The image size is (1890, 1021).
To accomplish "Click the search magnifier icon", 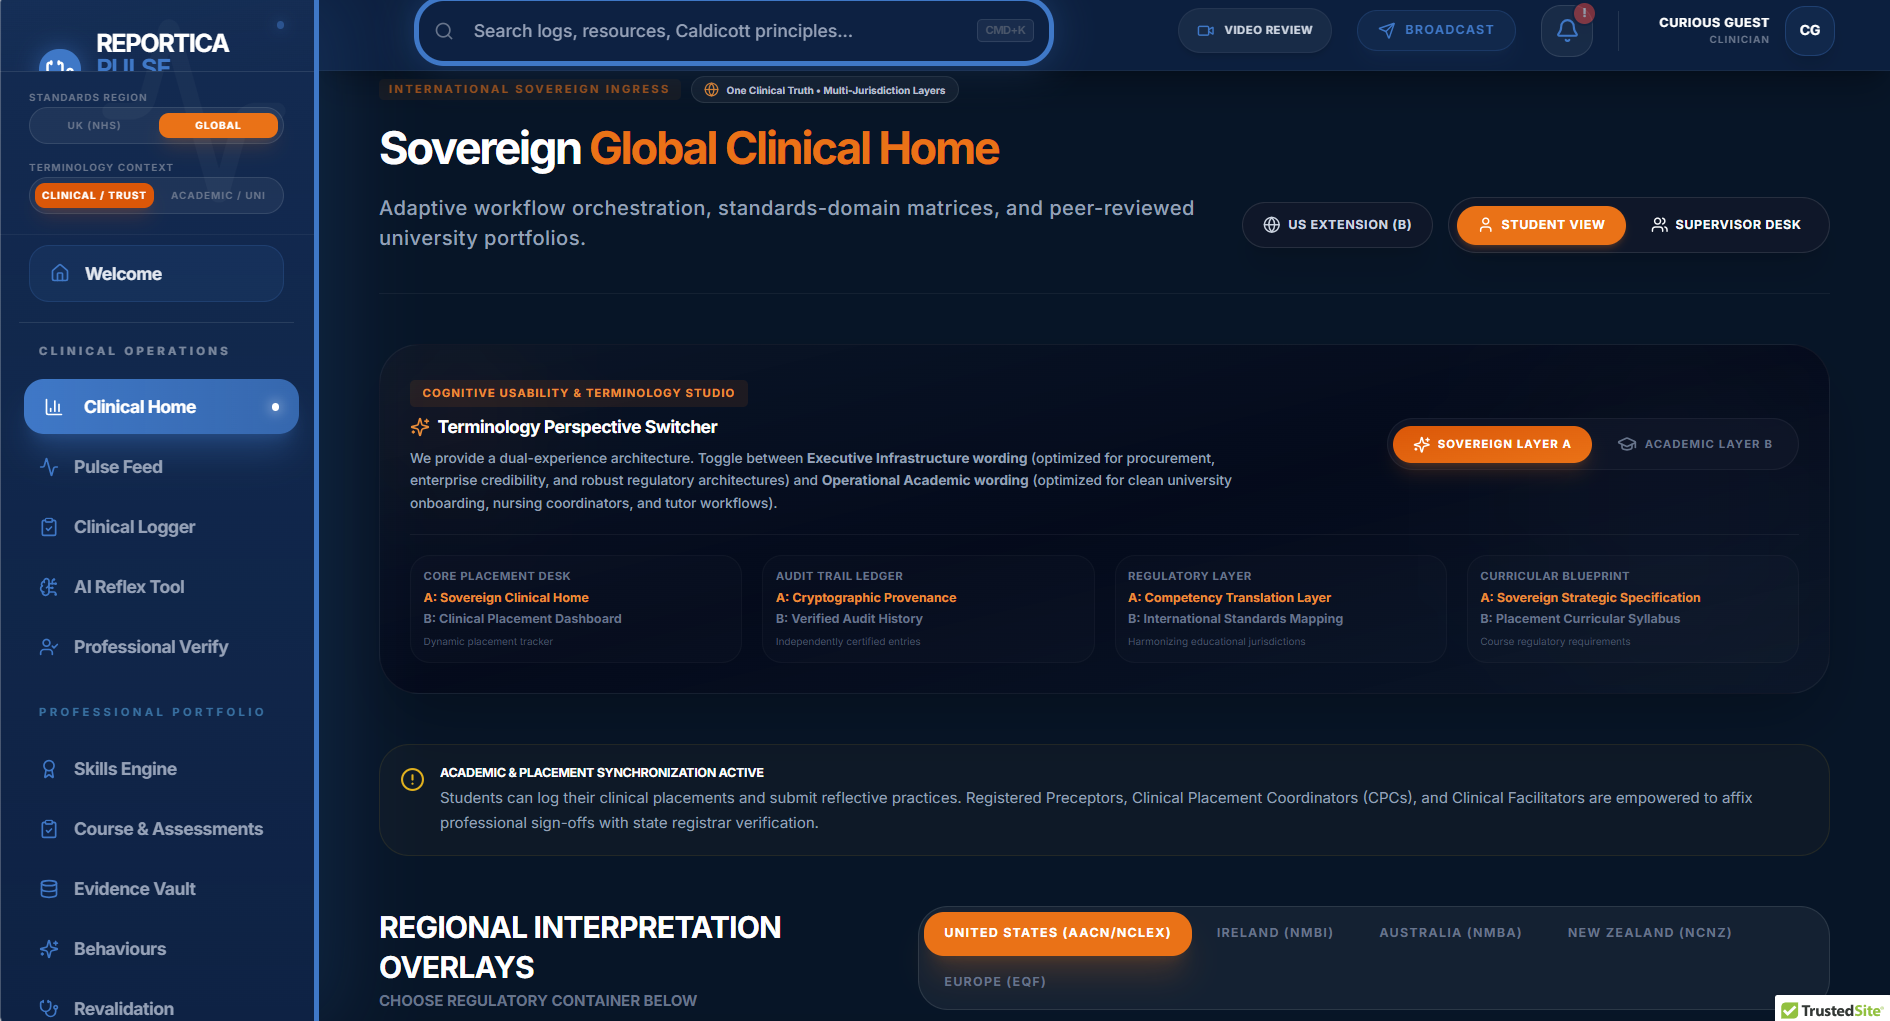I will 444,31.
